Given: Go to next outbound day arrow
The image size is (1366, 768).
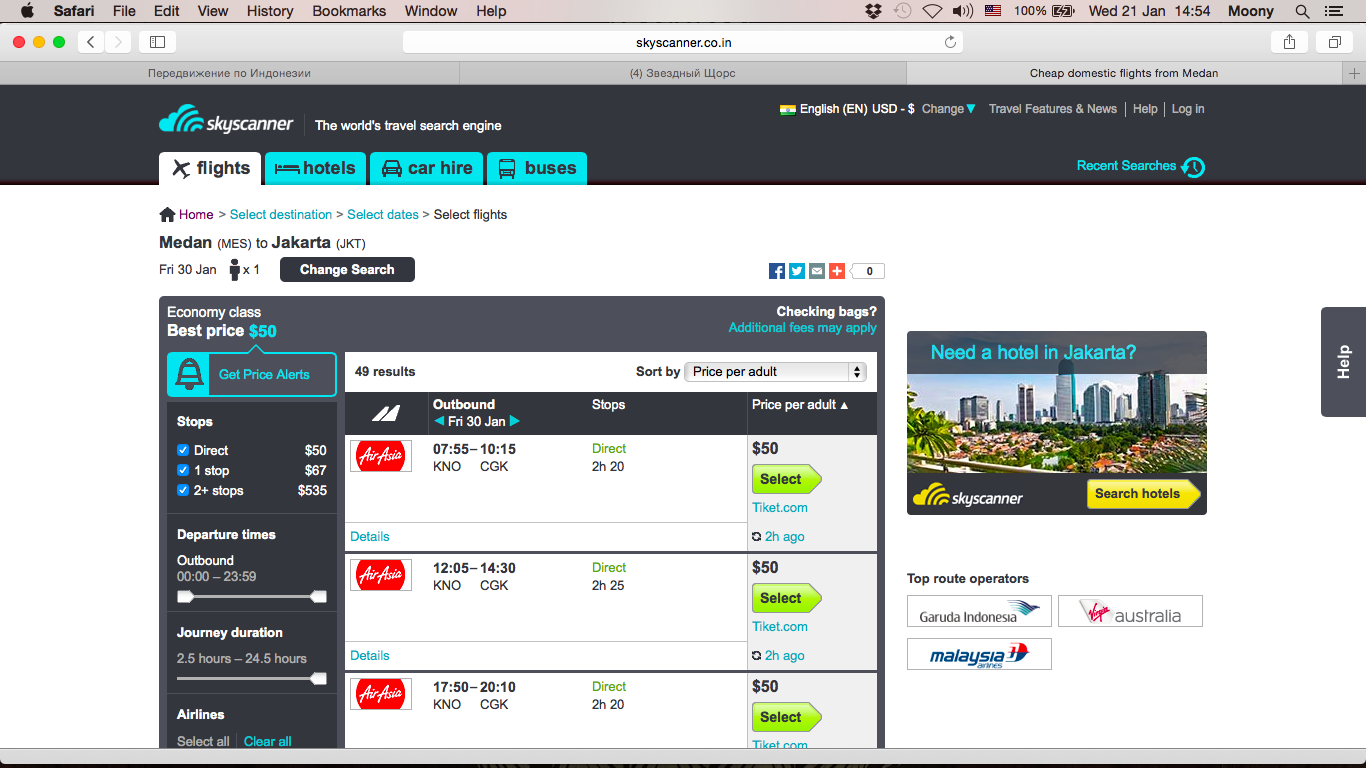Looking at the screenshot, I should point(515,422).
